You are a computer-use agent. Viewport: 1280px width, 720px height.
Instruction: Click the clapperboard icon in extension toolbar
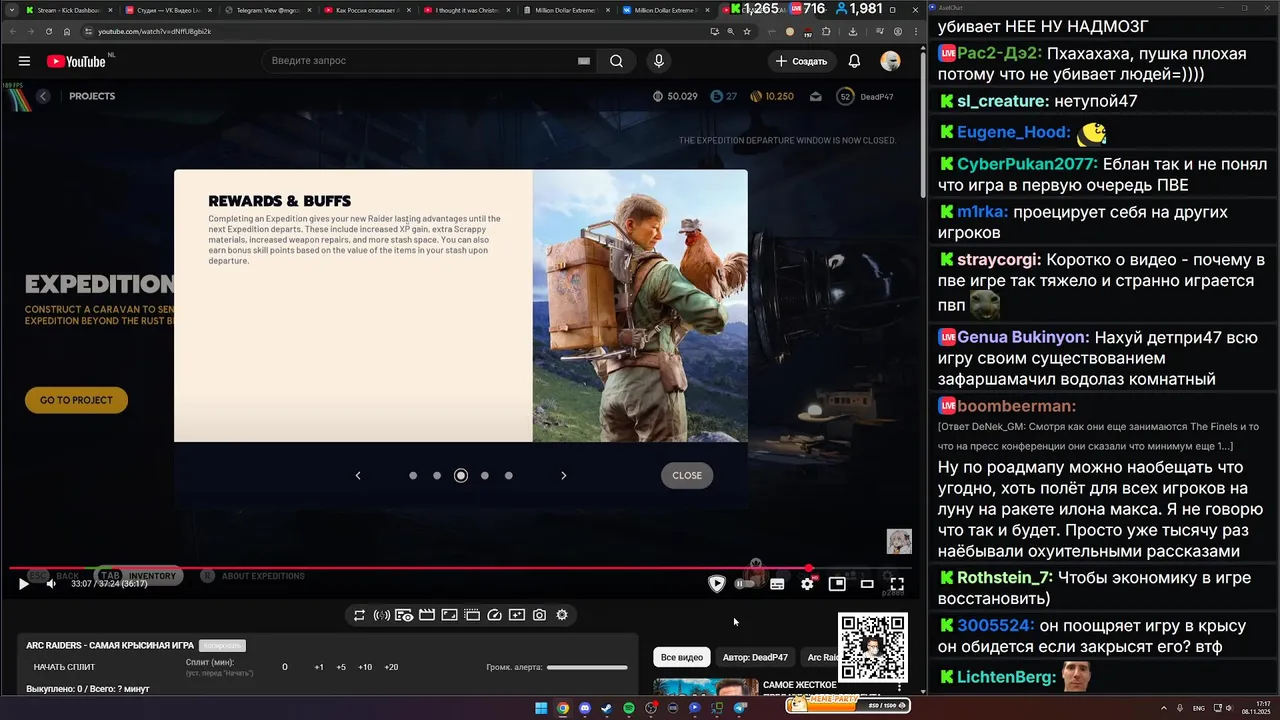(426, 615)
